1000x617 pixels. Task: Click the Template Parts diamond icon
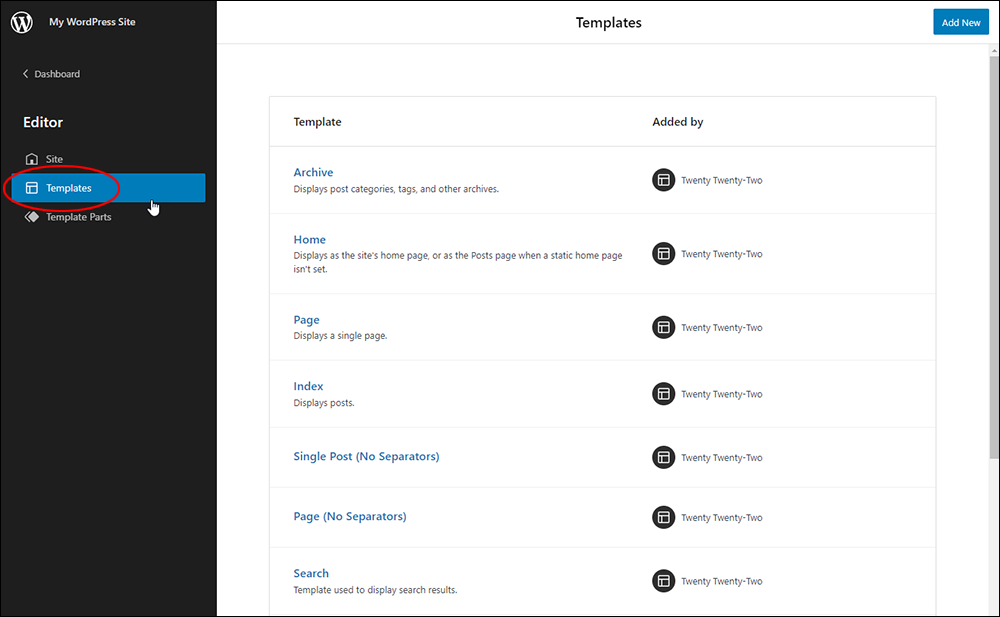31,217
